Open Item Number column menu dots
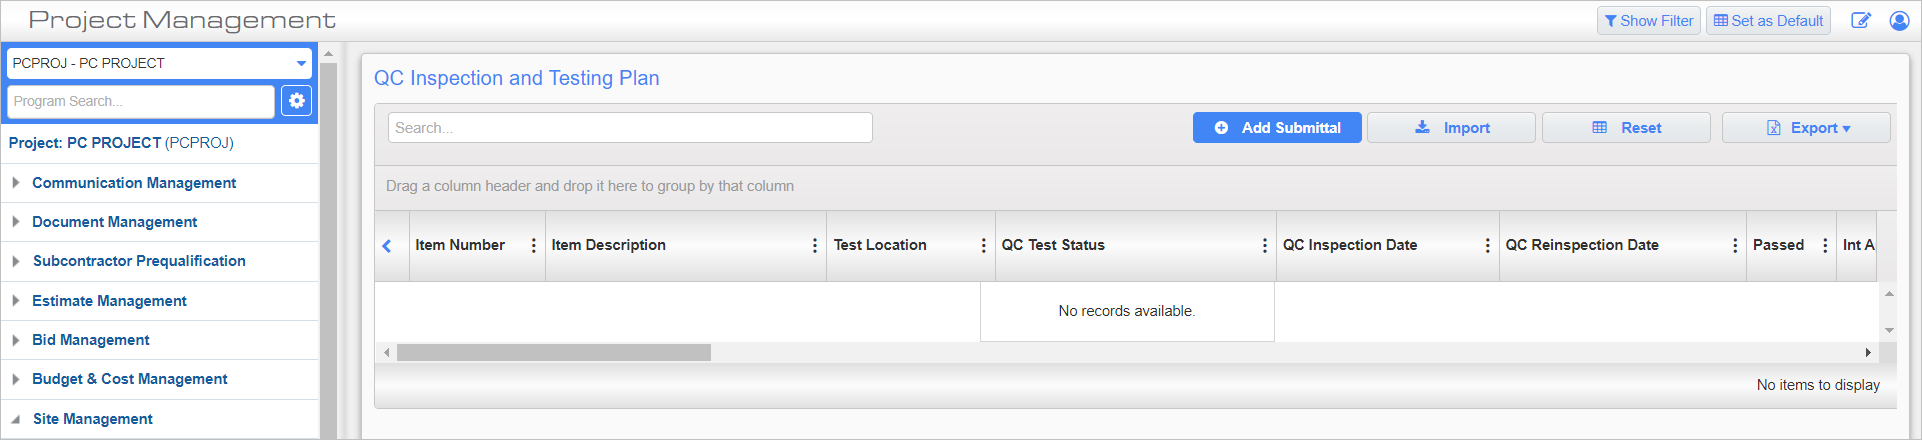The height and width of the screenshot is (440, 1922). click(x=533, y=246)
